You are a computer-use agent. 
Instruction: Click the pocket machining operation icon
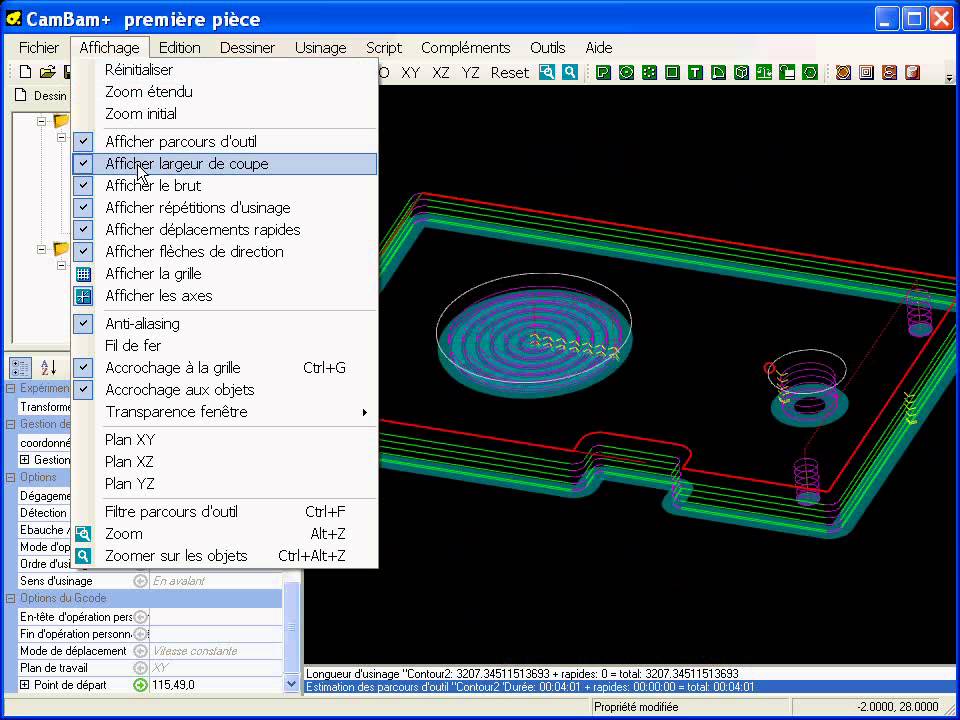[x=866, y=73]
